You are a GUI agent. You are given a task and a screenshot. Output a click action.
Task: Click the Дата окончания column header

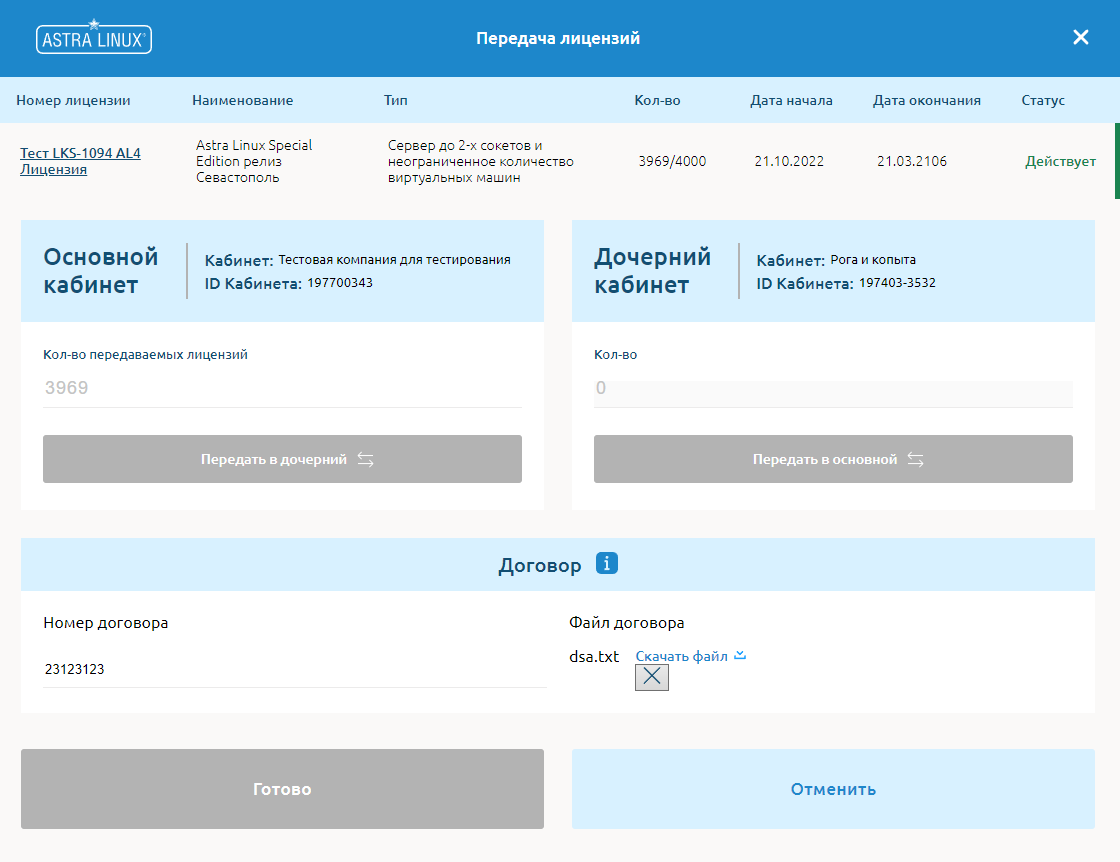tap(926, 100)
